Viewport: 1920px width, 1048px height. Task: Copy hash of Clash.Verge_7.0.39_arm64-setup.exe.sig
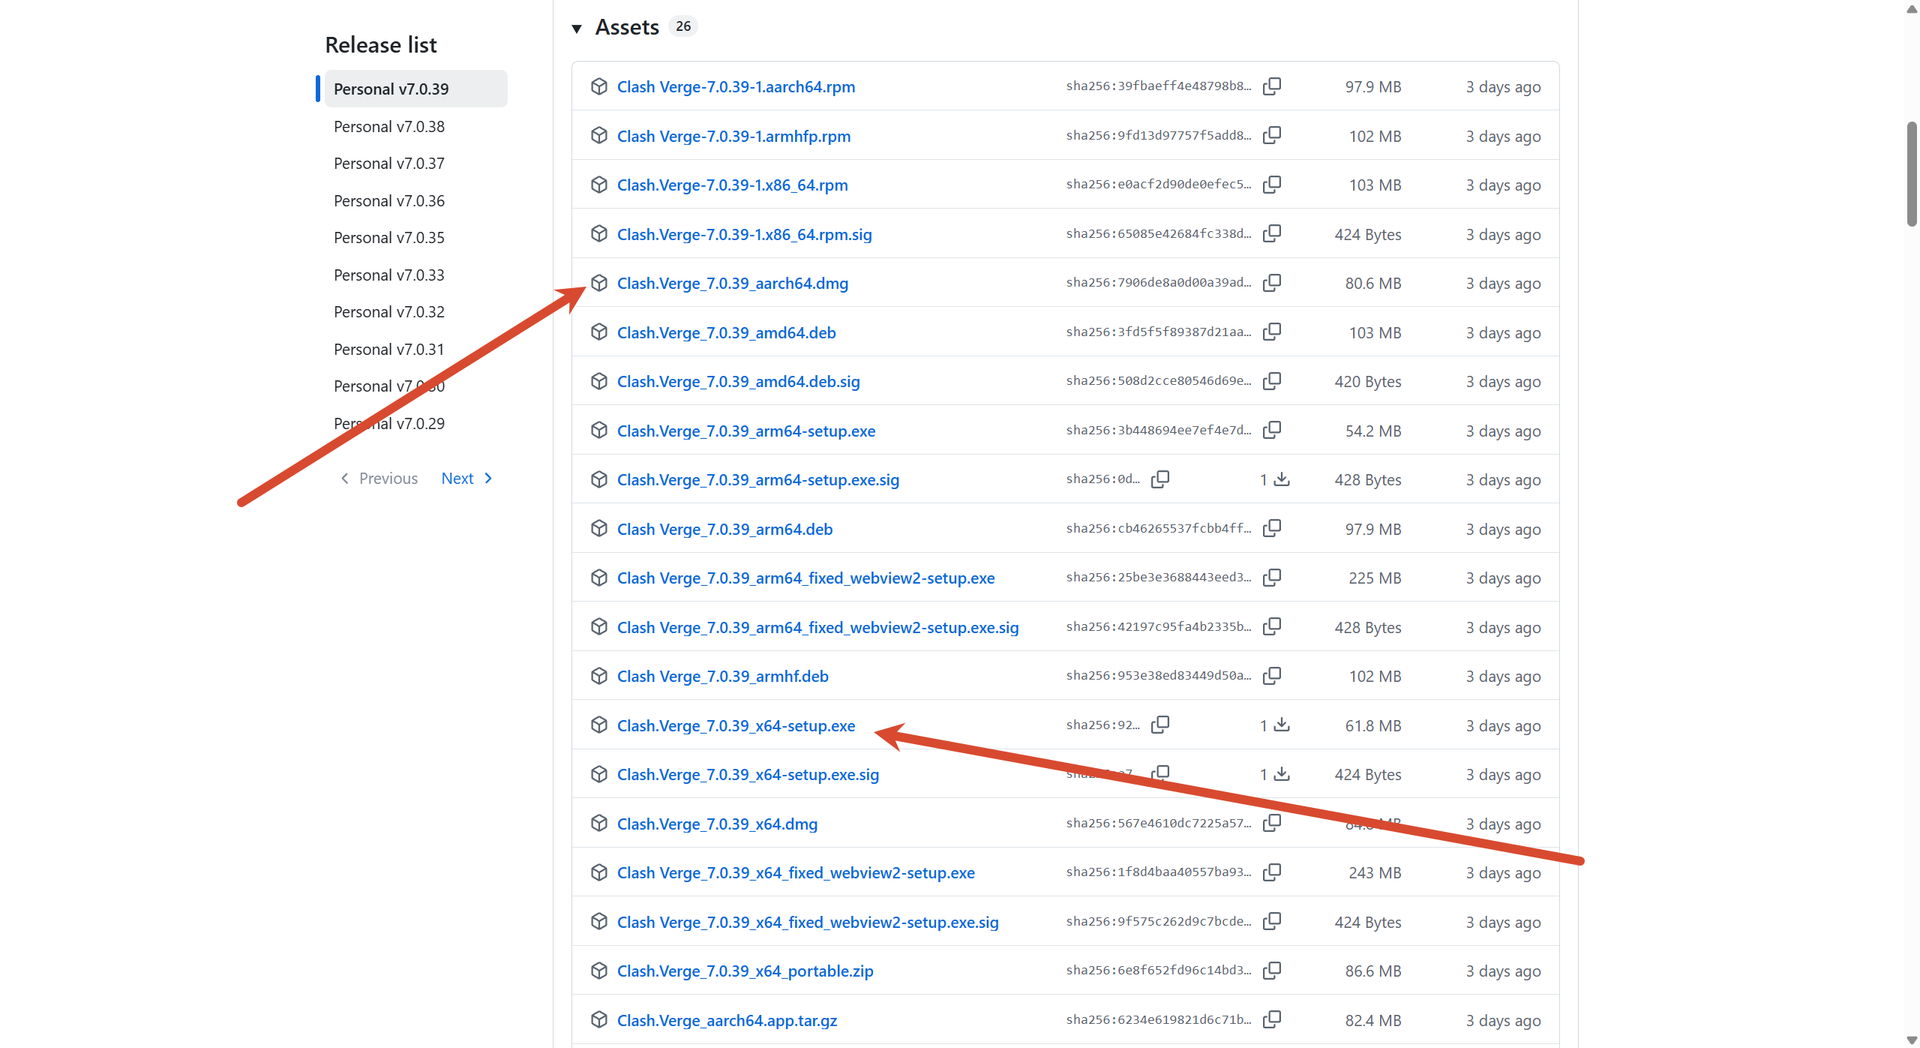click(1160, 479)
